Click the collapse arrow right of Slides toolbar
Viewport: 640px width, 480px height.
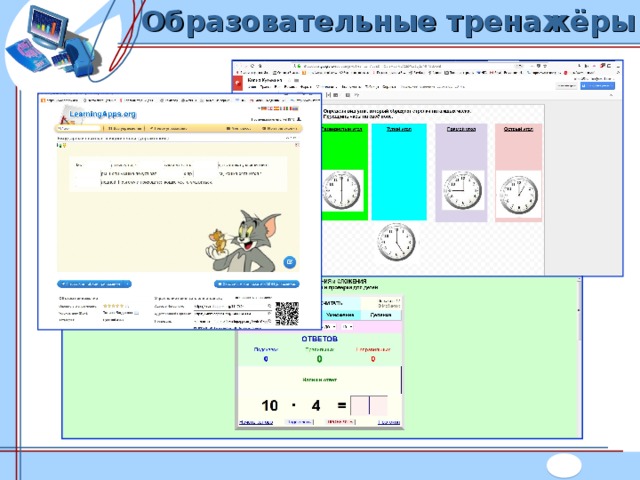(611, 95)
